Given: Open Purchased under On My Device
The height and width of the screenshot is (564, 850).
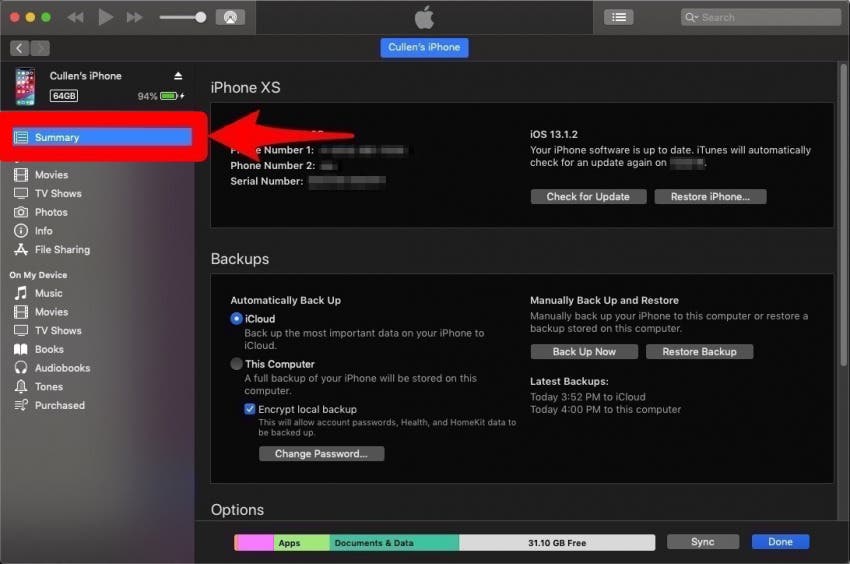Looking at the screenshot, I should coord(60,406).
